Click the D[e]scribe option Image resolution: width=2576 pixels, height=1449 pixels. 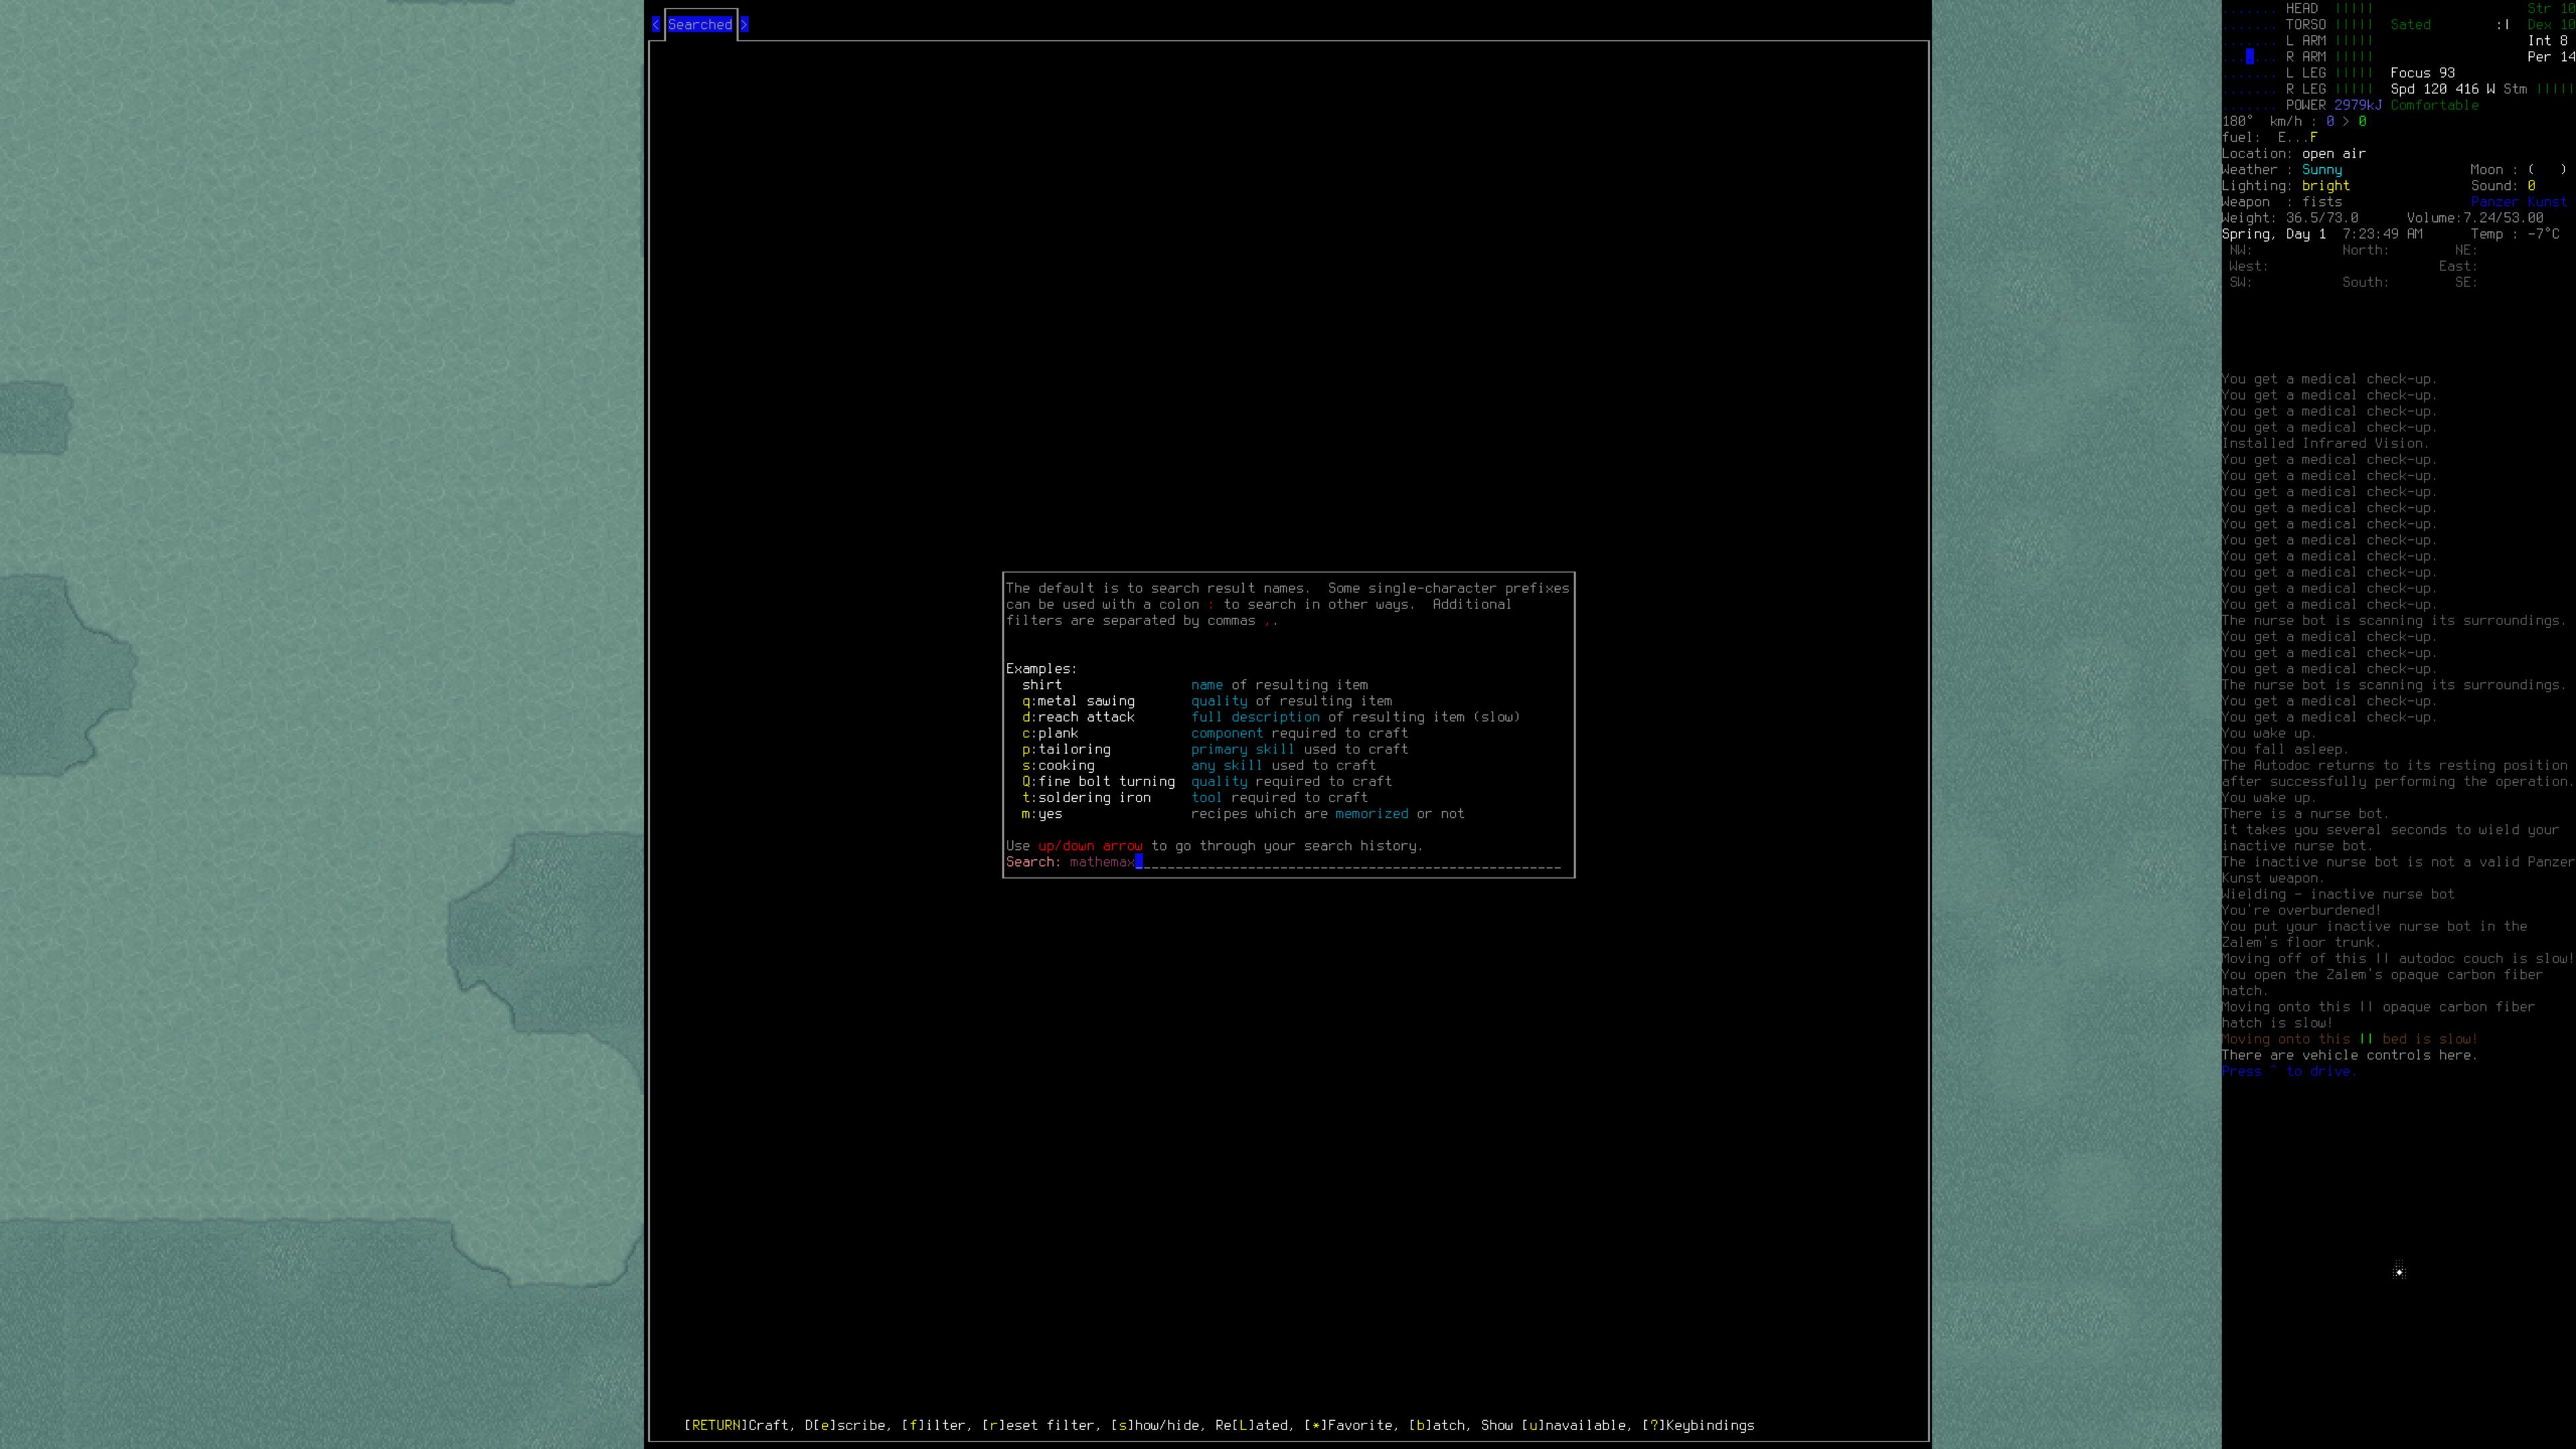pyautogui.click(x=844, y=1425)
